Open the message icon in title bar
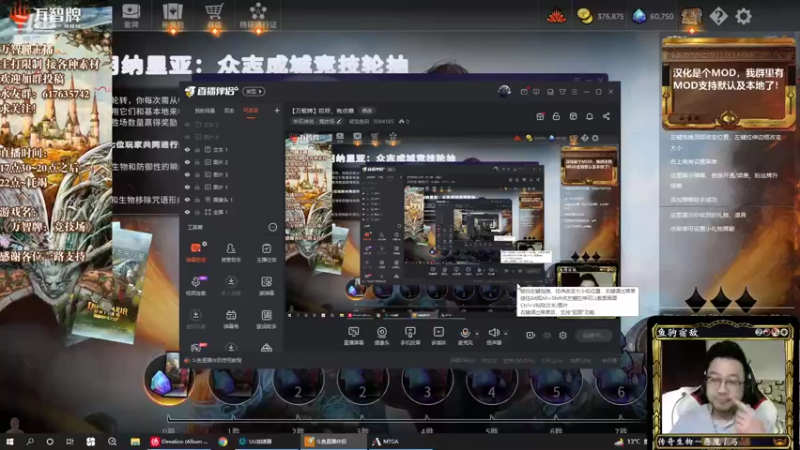Screen dimensions: 800x450 [536, 92]
